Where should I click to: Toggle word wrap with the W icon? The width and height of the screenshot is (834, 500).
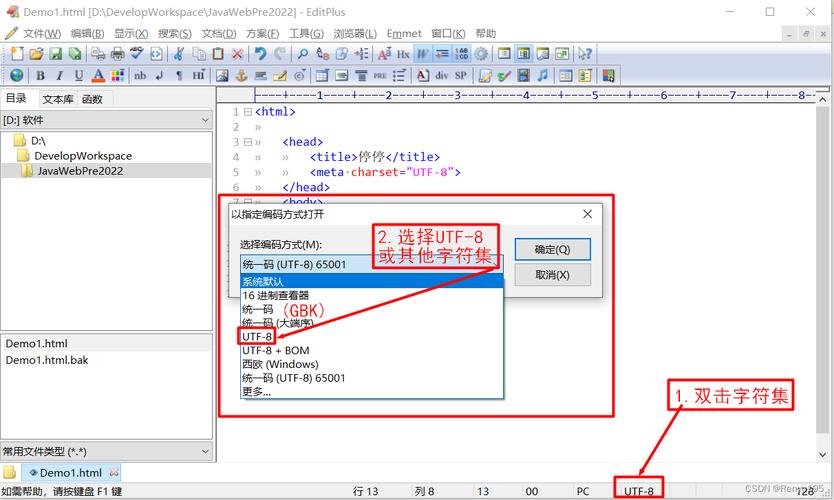click(422, 53)
